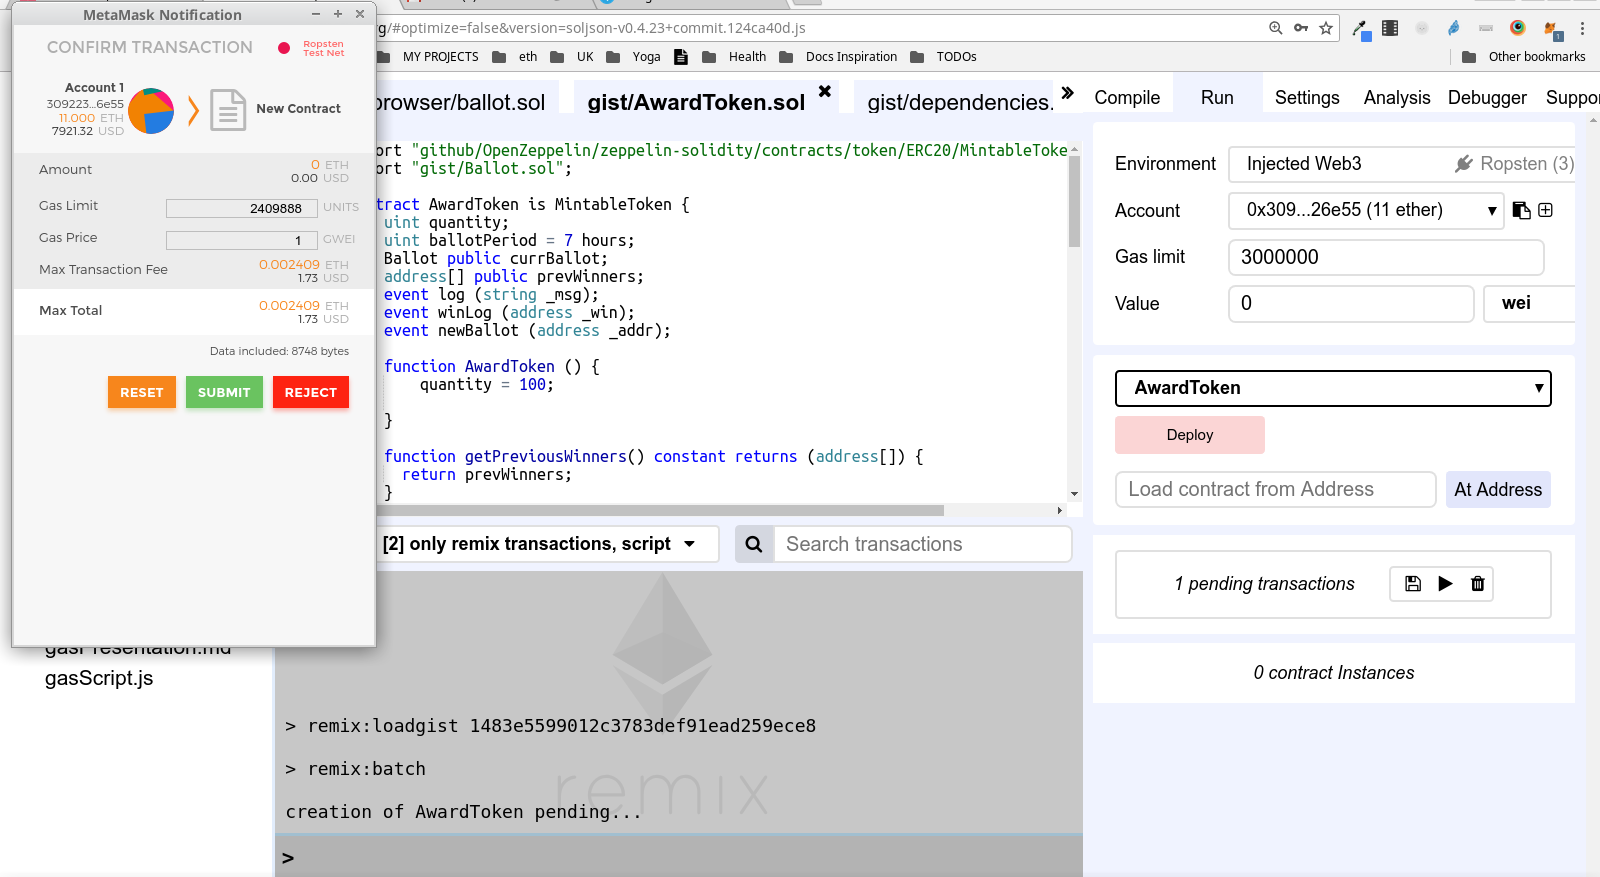Screen dimensions: 1600x877
Task: Switch to the Analysis tab
Action: pos(1397,98)
